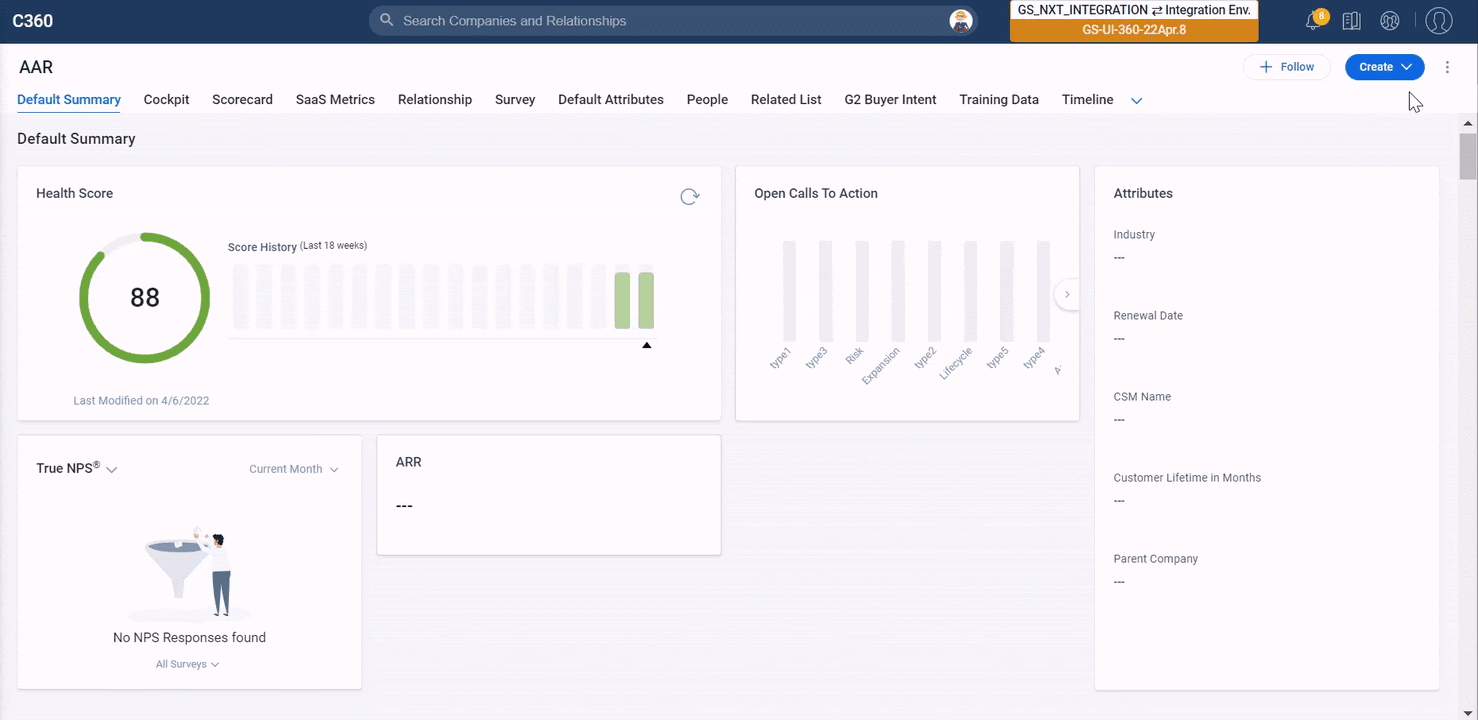1478x720 pixels.
Task: Open the SaaS Metrics tab
Action: click(x=335, y=100)
